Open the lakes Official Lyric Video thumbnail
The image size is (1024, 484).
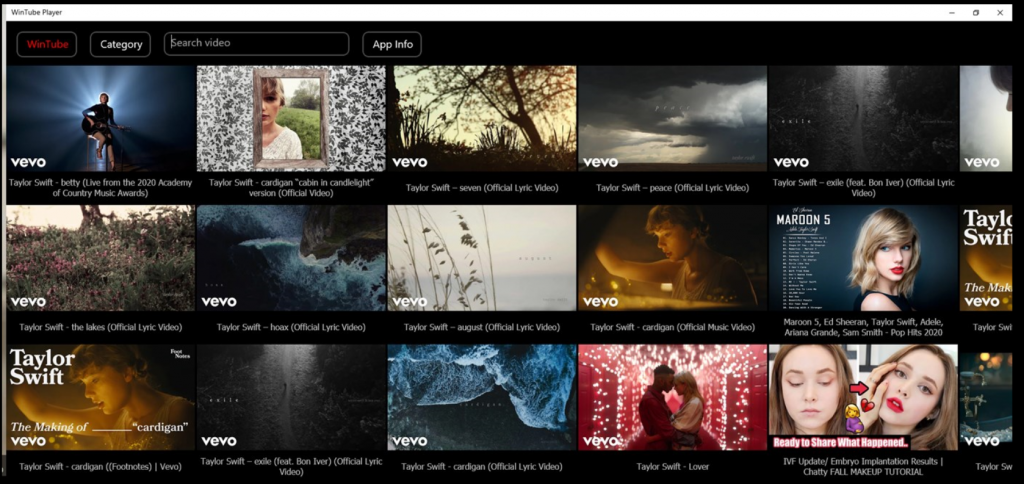pos(101,258)
